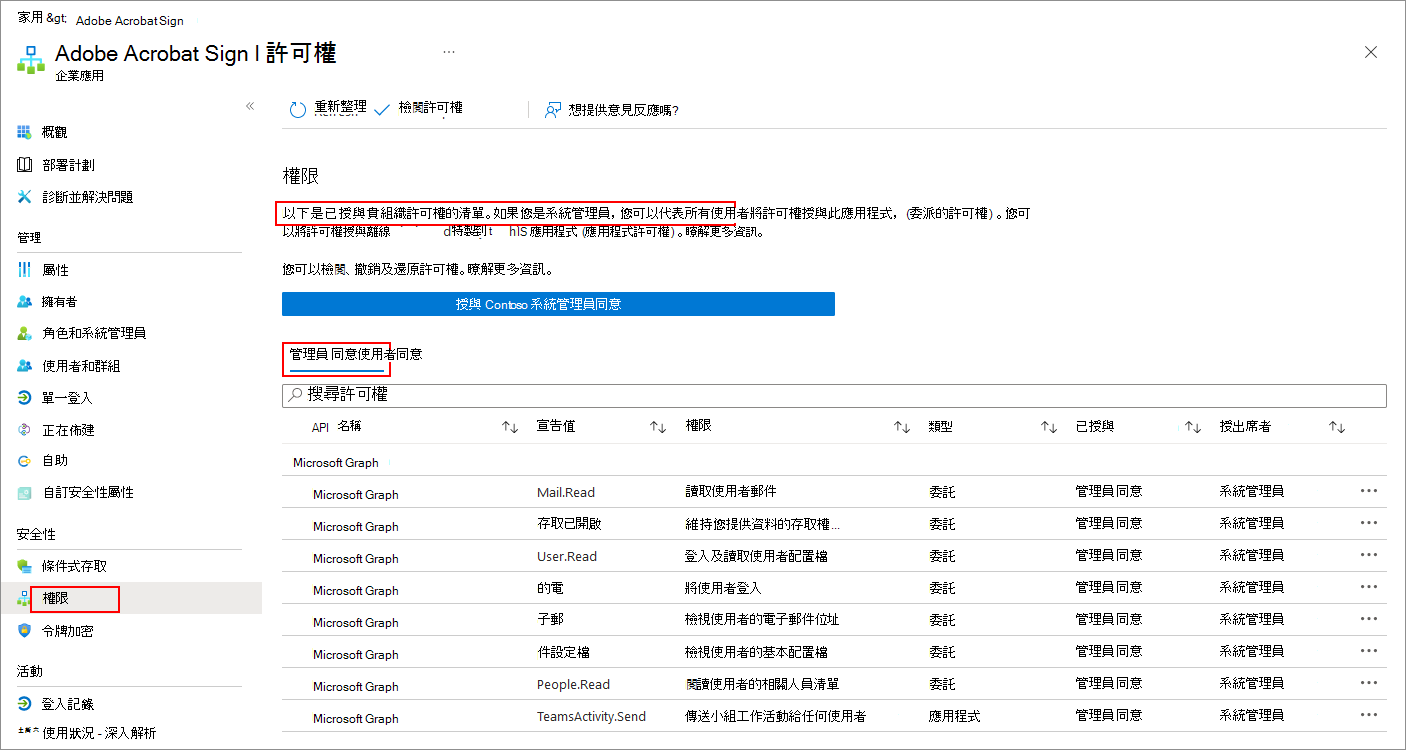
Task: Open more options for the 存取已開啟 row
Action: click(x=1369, y=523)
